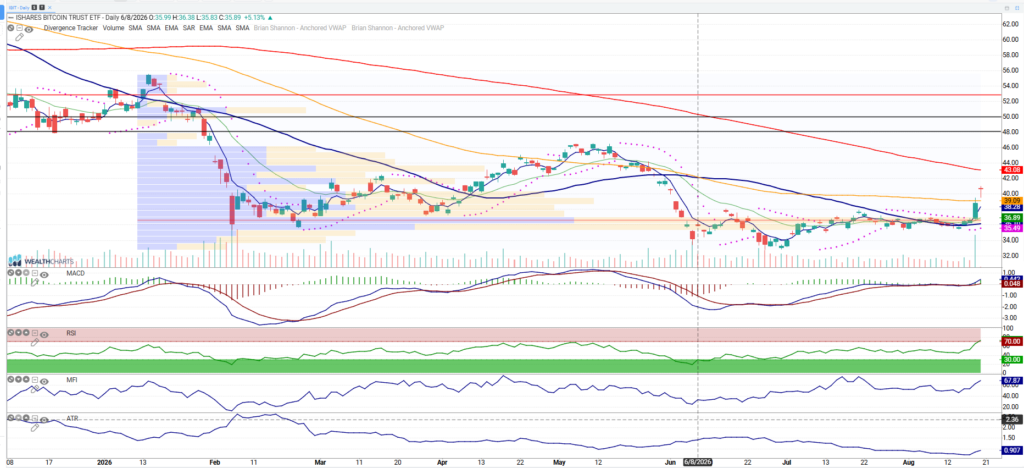
Task: Collapse the MACD panel
Action: coord(35,273)
